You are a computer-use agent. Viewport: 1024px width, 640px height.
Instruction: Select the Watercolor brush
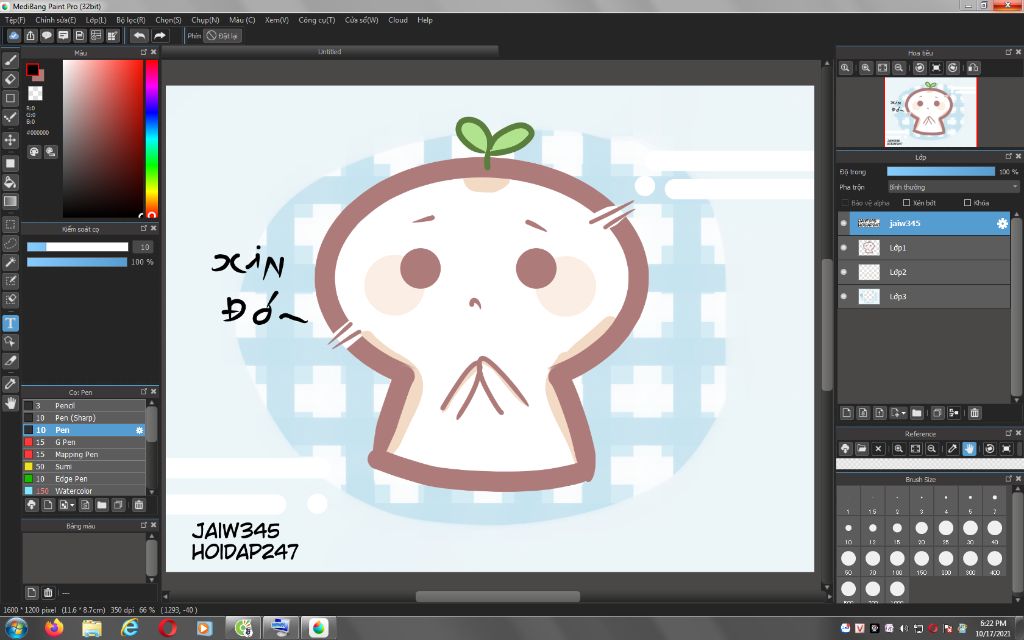[x=84, y=491]
